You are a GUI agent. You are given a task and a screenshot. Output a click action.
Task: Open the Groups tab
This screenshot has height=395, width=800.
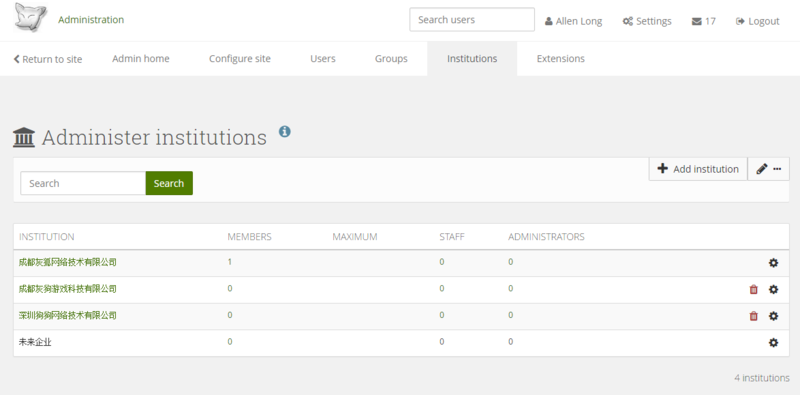click(391, 59)
